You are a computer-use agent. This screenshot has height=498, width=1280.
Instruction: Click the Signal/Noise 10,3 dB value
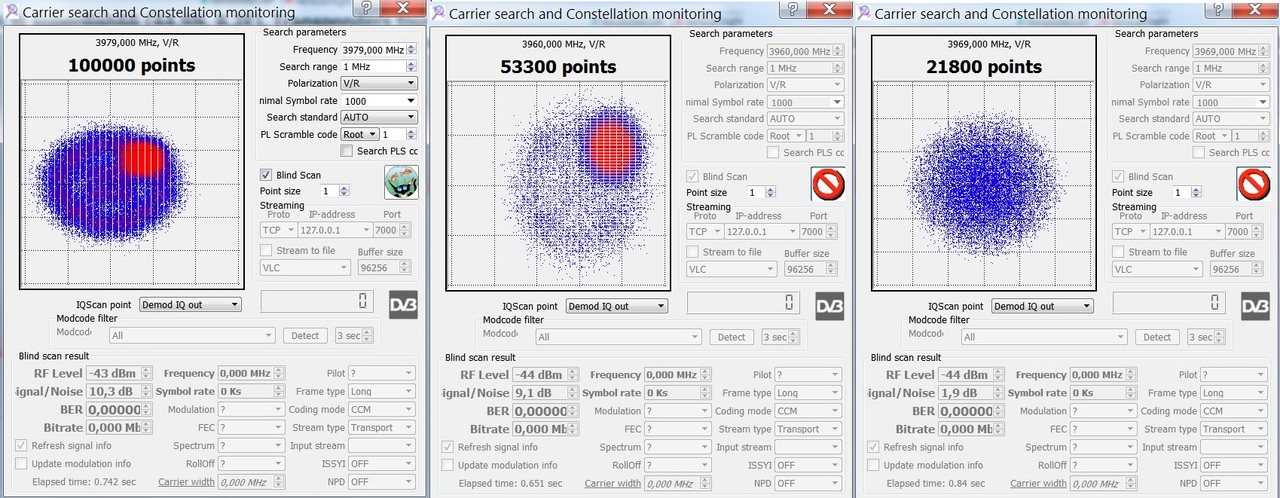120,391
